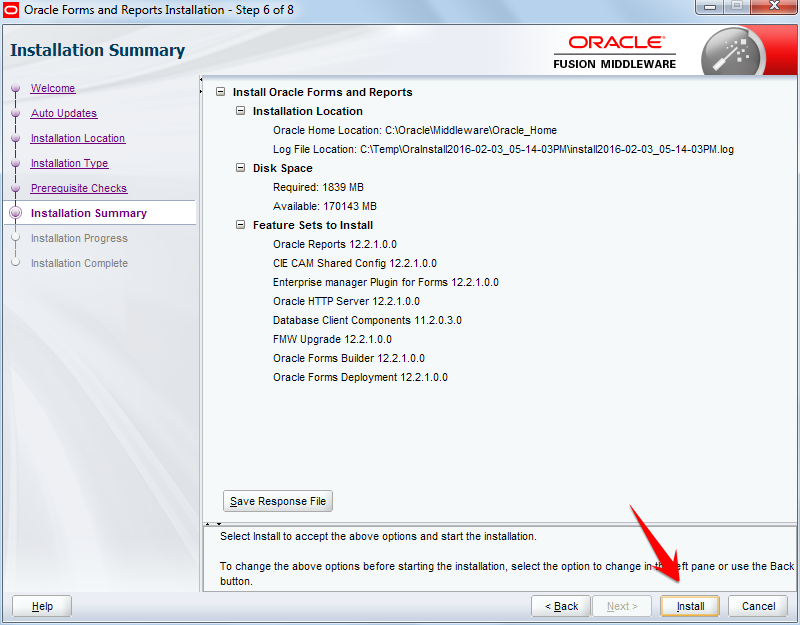Collapse the Install Oracle Forms and Reports node
800x625 pixels.
(220, 92)
